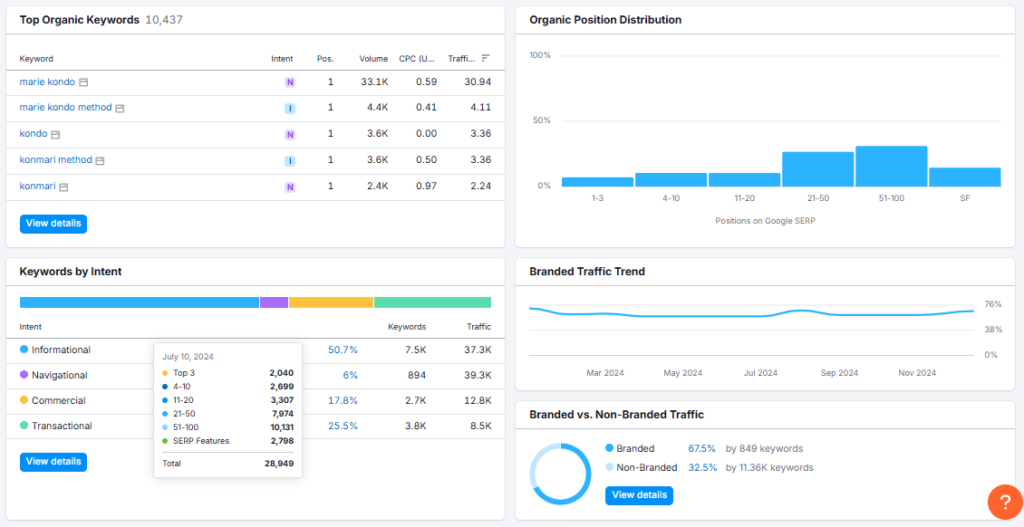Image resolution: width=1024 pixels, height=527 pixels.
Task: Click the 6% Navigational percentage link
Action: (x=351, y=375)
